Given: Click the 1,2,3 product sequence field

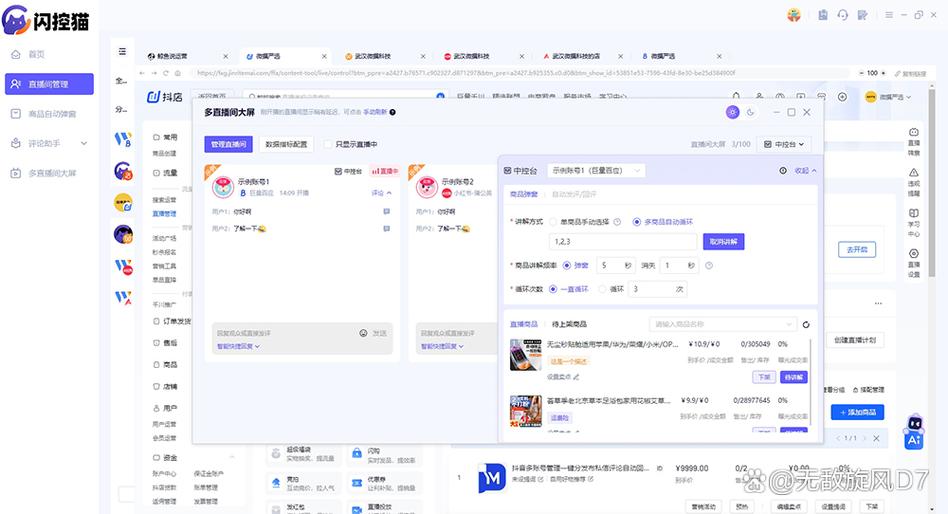Looking at the screenshot, I should click(623, 242).
